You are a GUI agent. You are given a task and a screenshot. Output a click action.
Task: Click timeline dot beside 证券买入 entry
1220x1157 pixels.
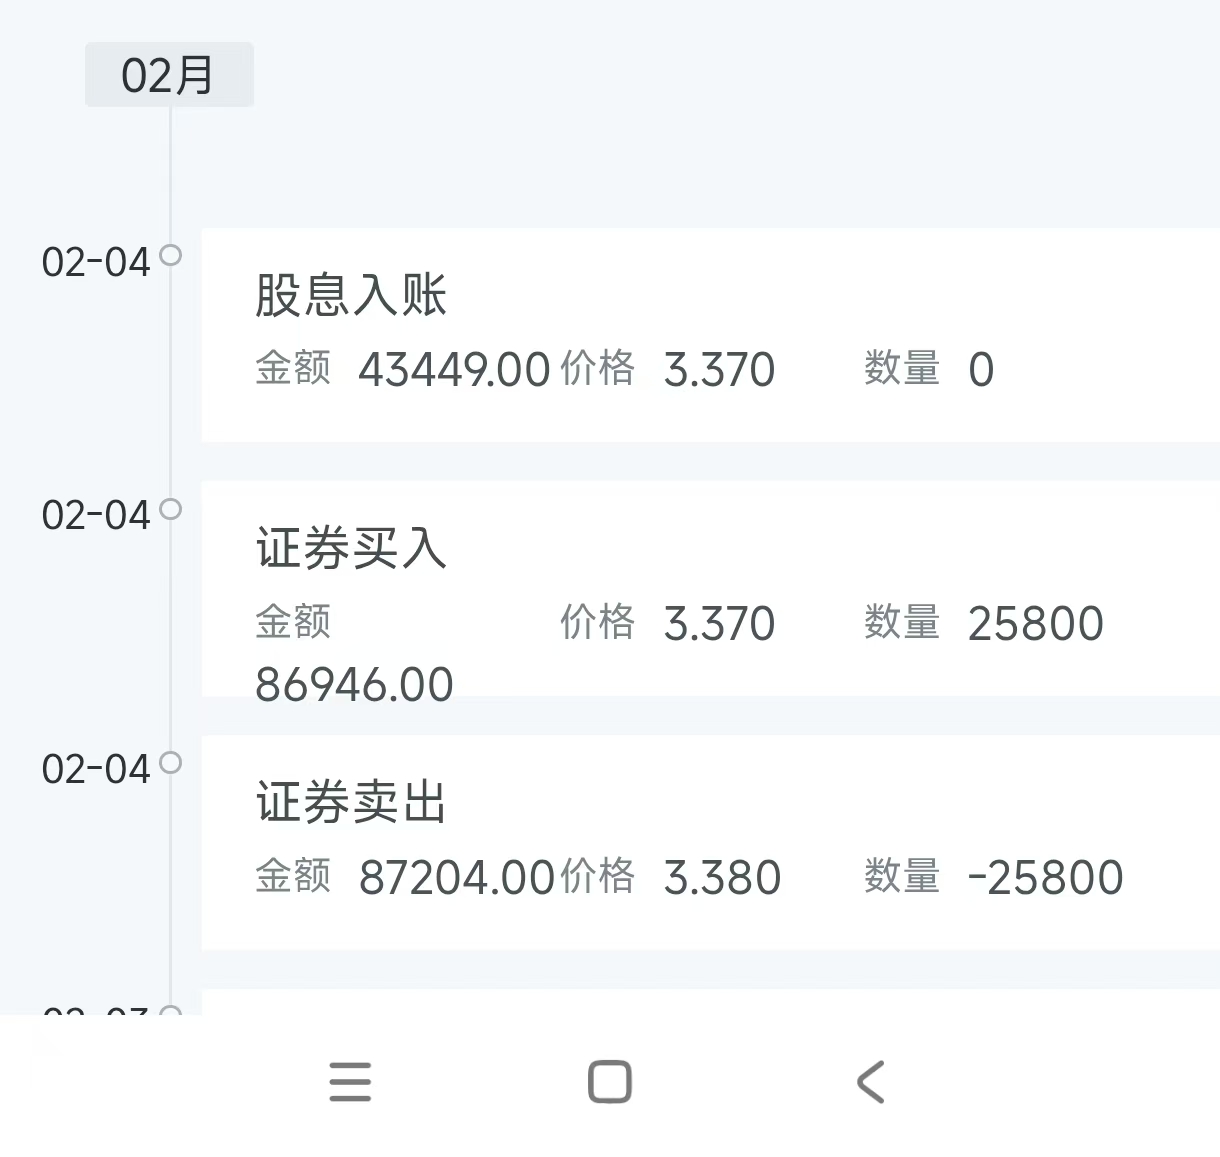point(171,509)
